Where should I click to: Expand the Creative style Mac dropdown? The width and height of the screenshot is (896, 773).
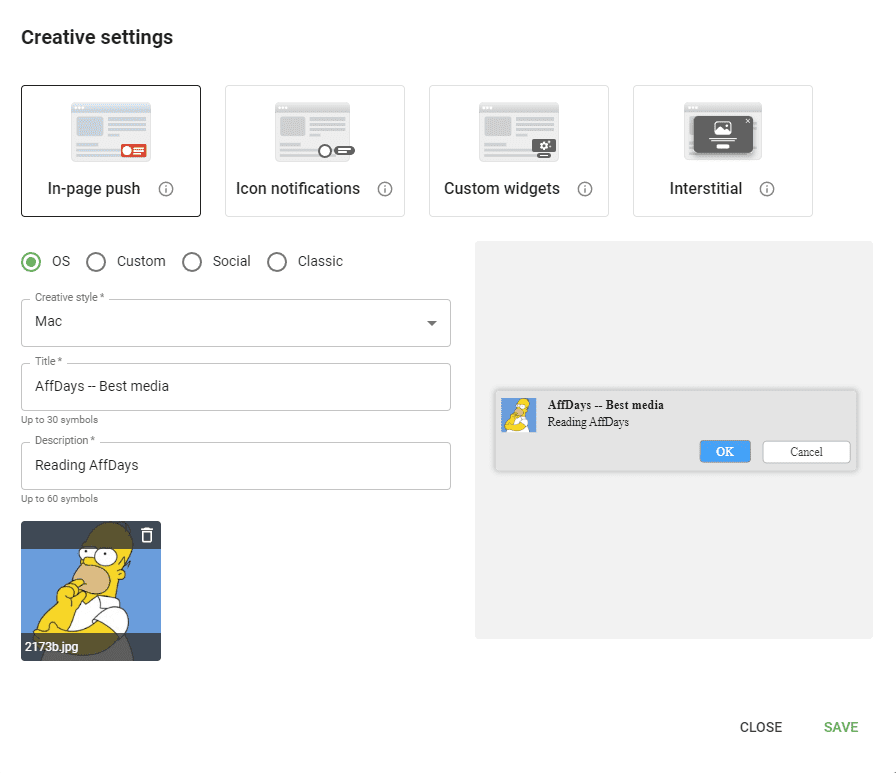tap(236, 323)
